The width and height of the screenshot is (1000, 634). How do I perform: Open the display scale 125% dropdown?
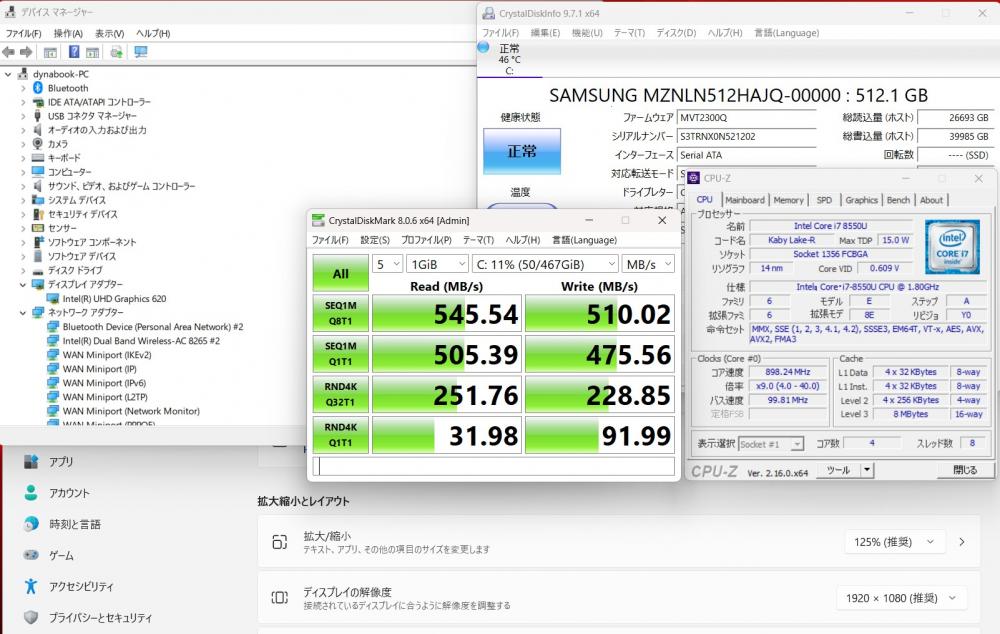894,542
